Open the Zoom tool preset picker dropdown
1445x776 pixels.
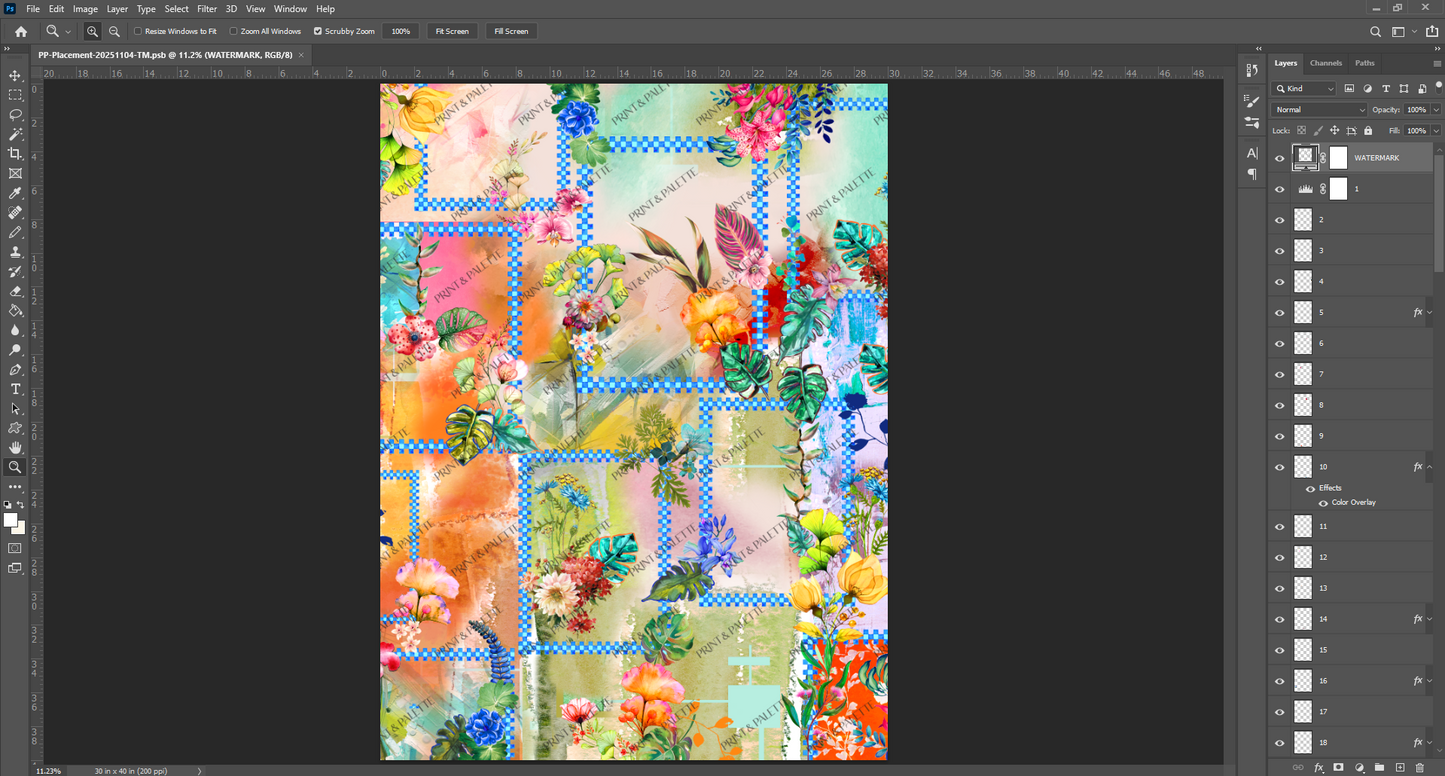[68, 32]
